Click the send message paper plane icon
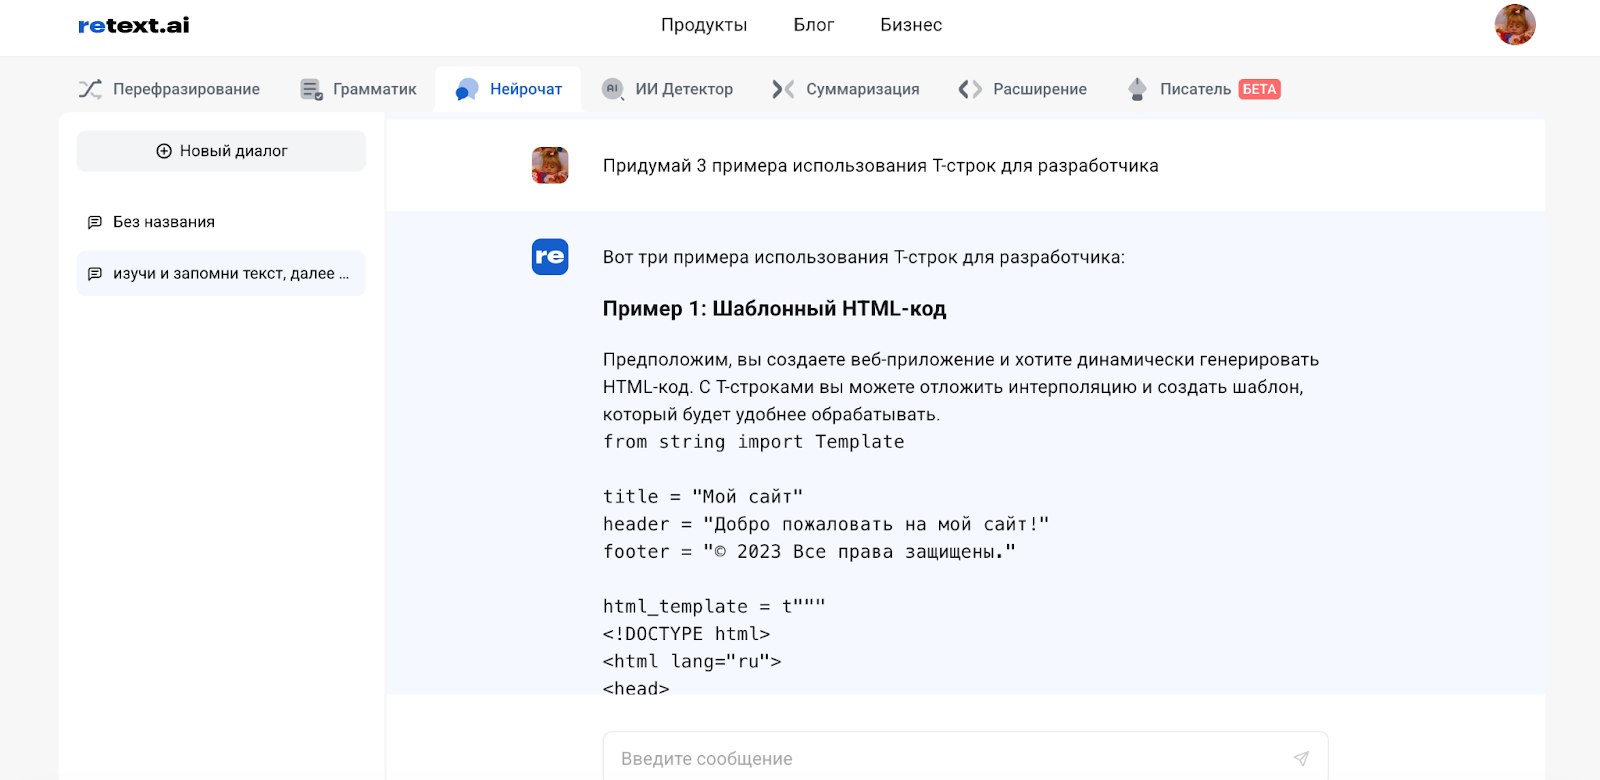The height and width of the screenshot is (780, 1600). coord(1301,758)
